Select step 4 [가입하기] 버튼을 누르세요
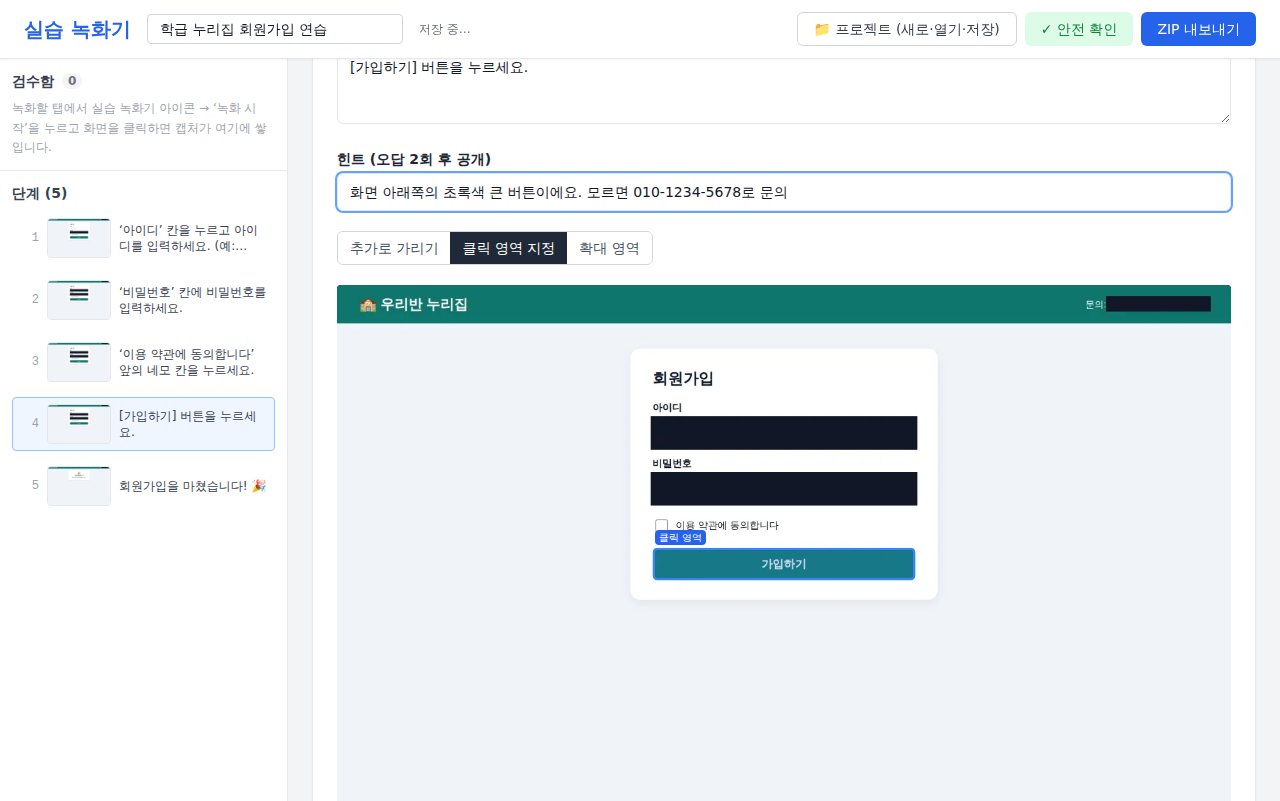 coord(143,424)
